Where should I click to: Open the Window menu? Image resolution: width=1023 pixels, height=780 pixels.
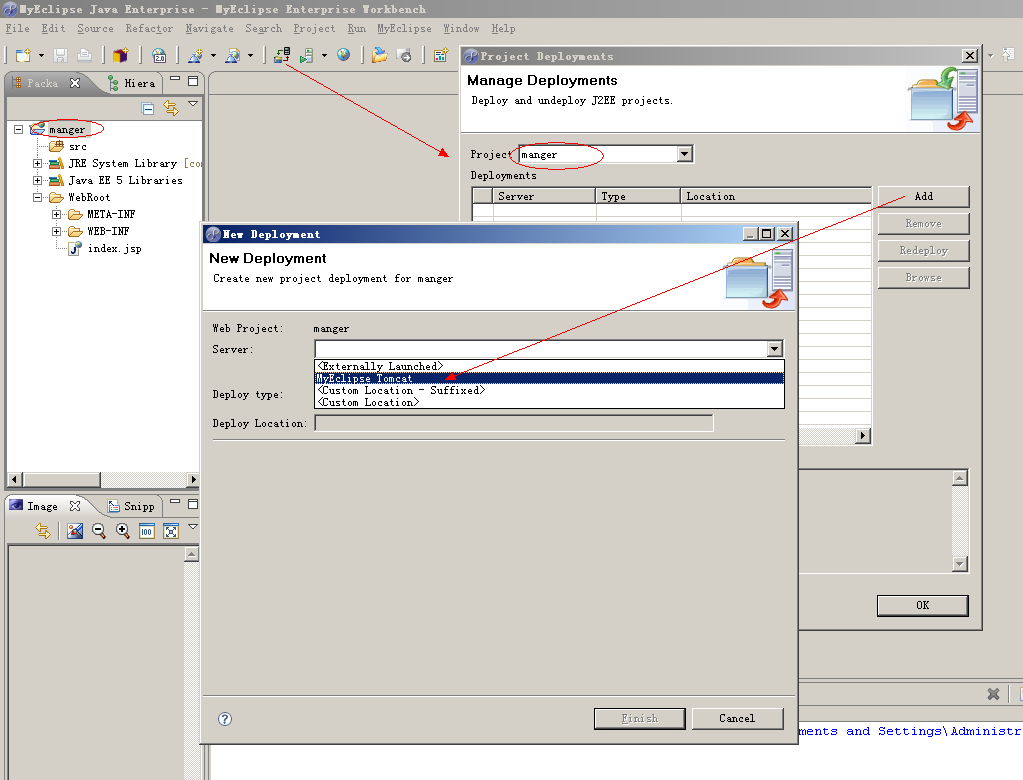461,29
